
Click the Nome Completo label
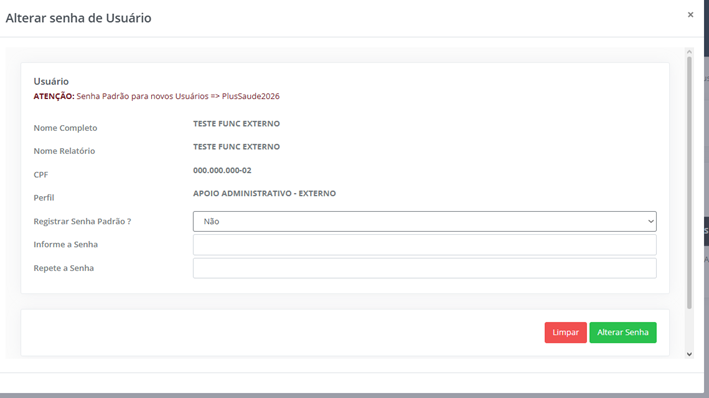65,128
